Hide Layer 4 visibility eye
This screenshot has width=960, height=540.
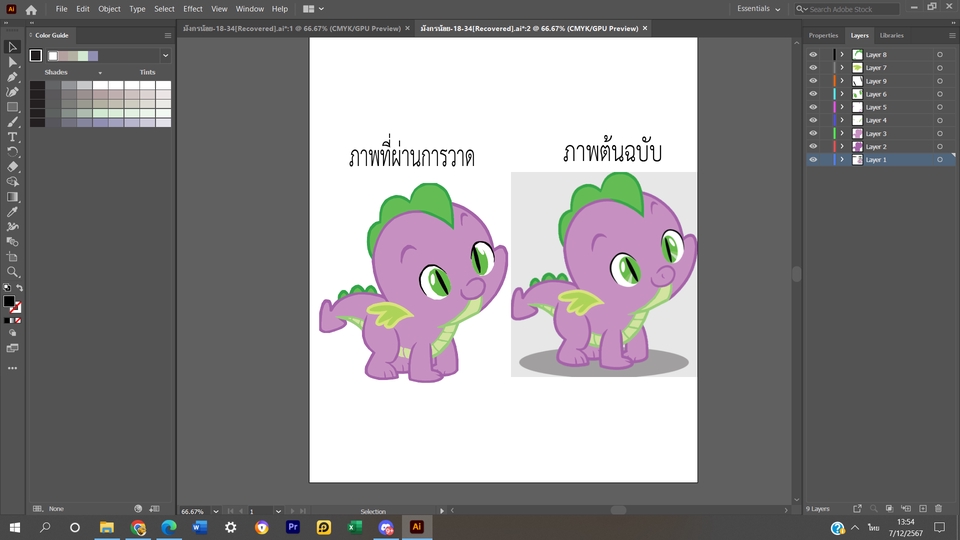[813, 120]
